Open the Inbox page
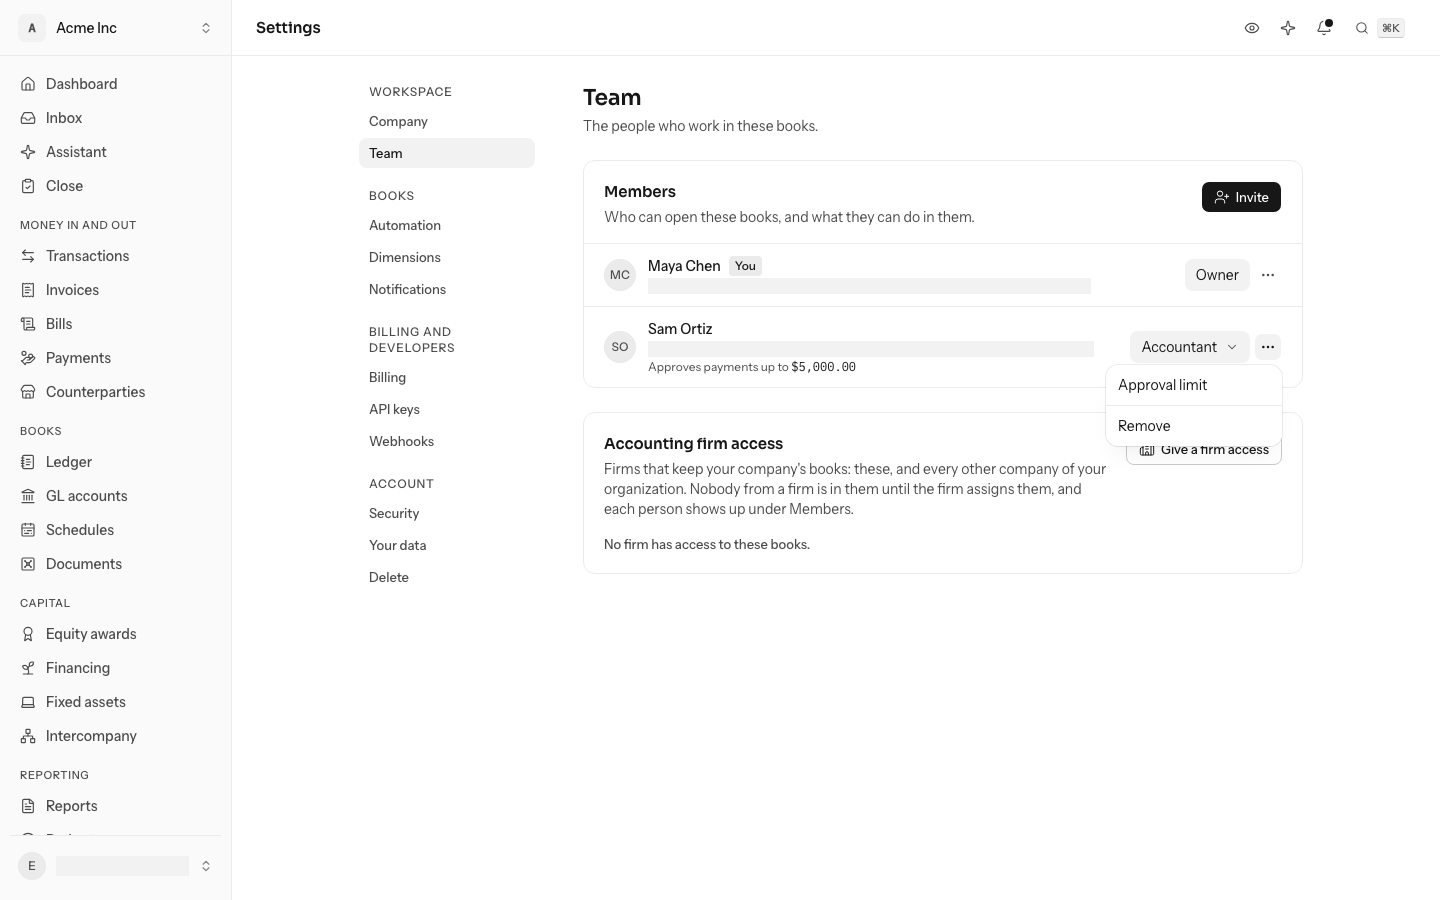The width and height of the screenshot is (1440, 900). (x=115, y=118)
